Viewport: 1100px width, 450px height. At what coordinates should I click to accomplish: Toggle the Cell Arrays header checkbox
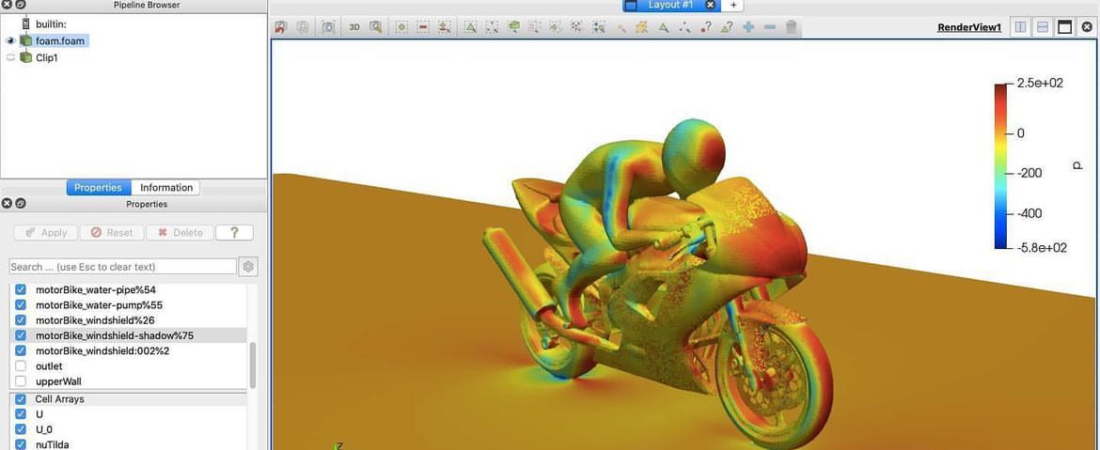[x=20, y=399]
